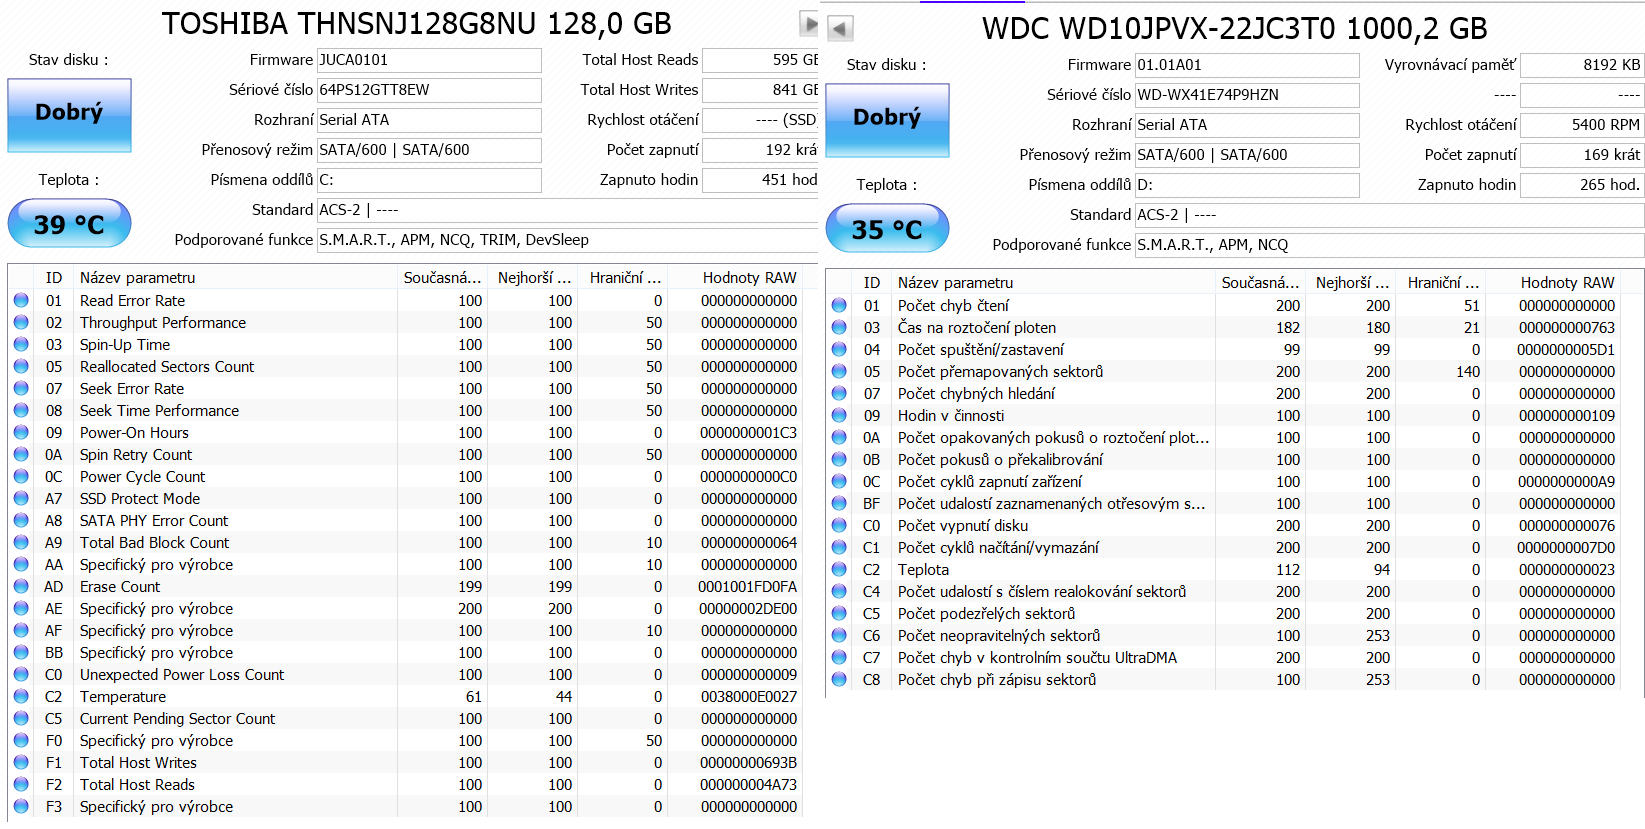Click the TOSHIBA supported features field with TRIM, DevSleep
Viewport: 1645px width, 829px height.
tap(567, 240)
